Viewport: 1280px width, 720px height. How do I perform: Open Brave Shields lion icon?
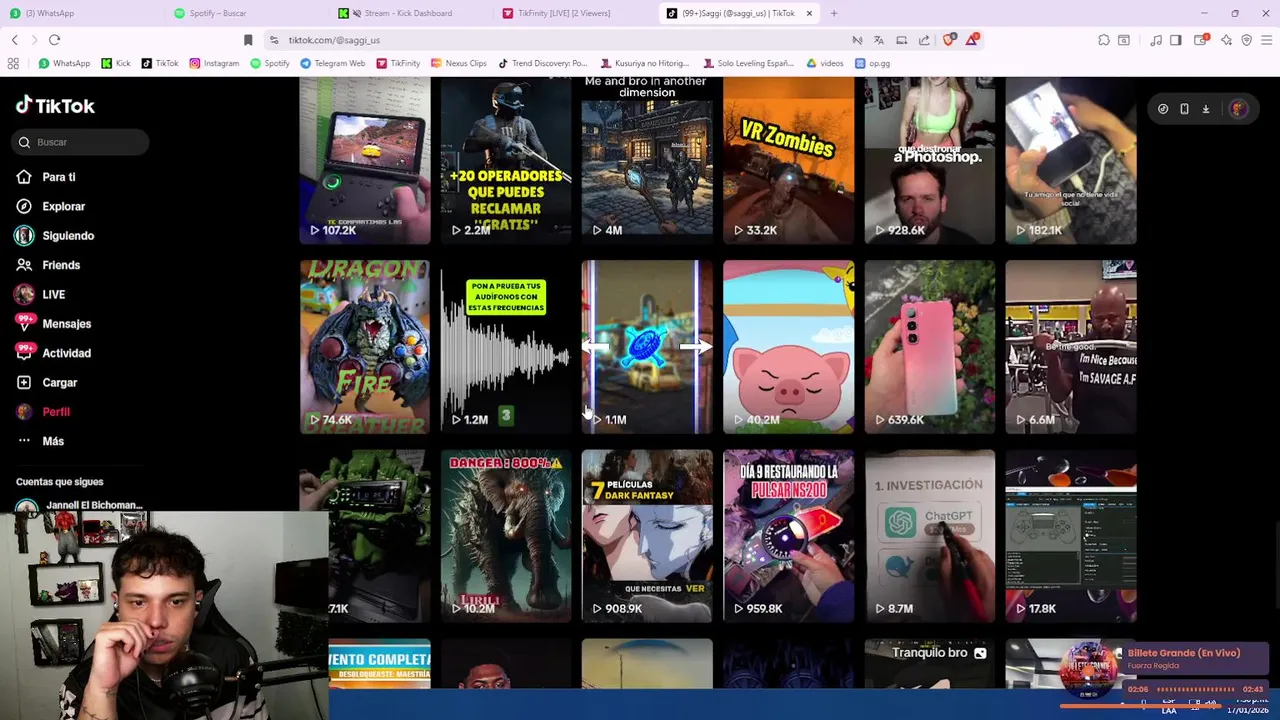tap(948, 40)
